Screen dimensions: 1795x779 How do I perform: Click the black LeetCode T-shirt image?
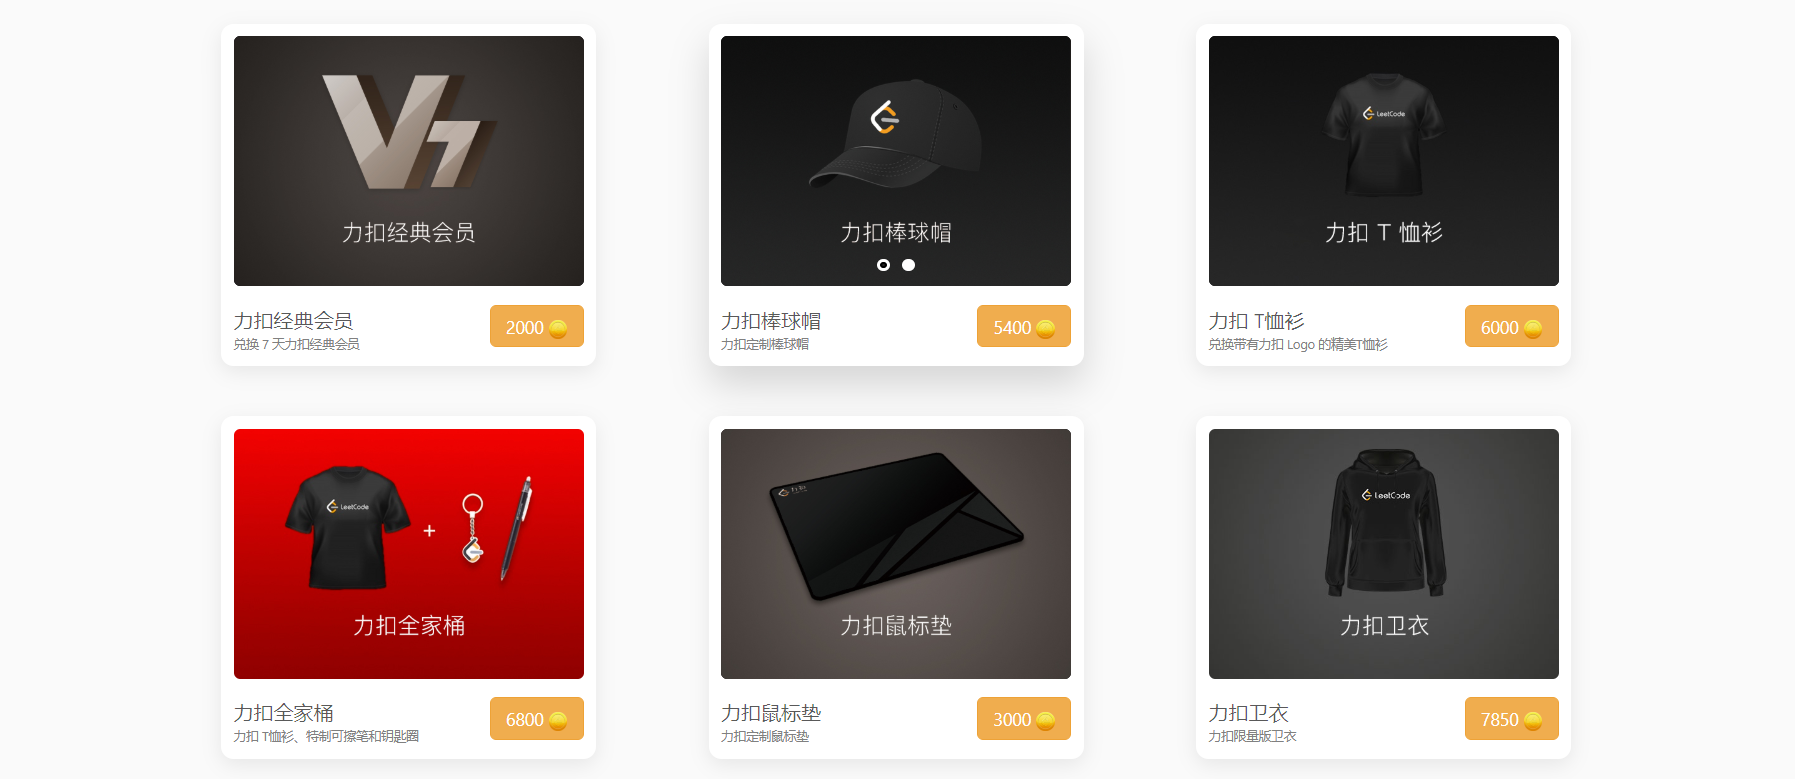point(1384,135)
